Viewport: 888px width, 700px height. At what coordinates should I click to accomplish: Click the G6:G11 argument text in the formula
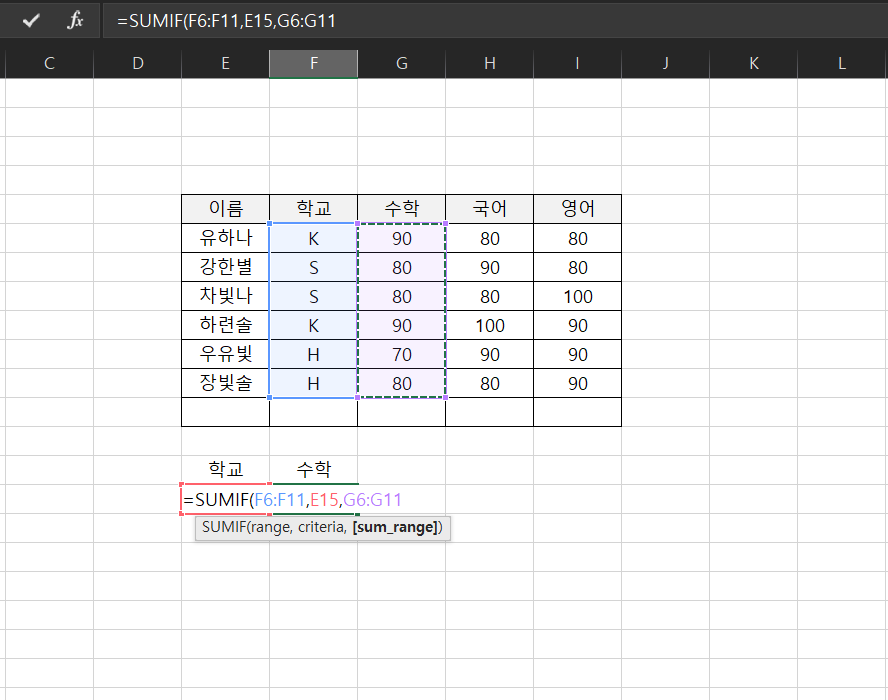pyautogui.click(x=362, y=497)
